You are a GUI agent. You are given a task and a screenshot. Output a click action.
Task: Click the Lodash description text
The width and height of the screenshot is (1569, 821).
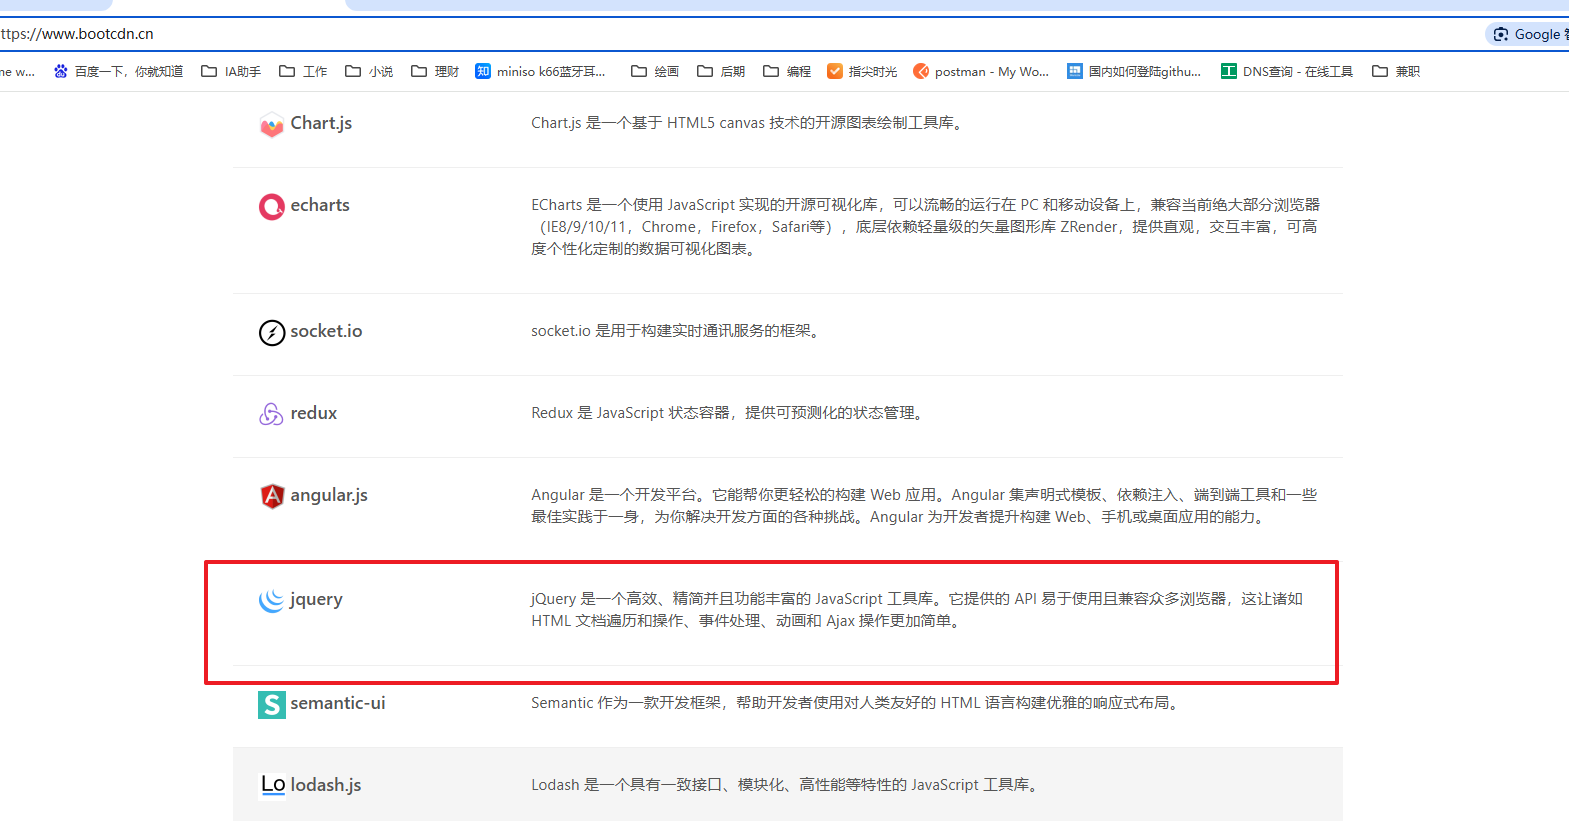pos(787,785)
